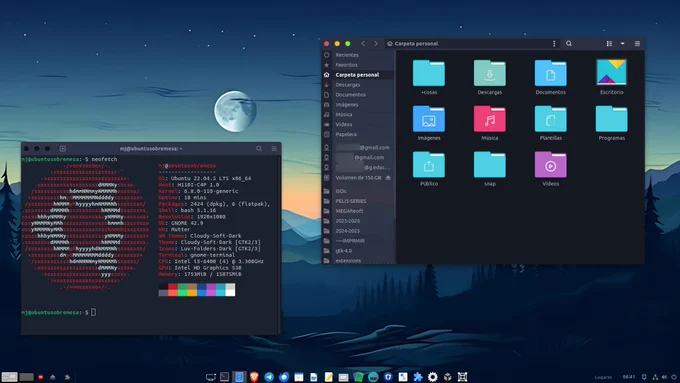Open the file manager hamburger menu

[x=637, y=43]
